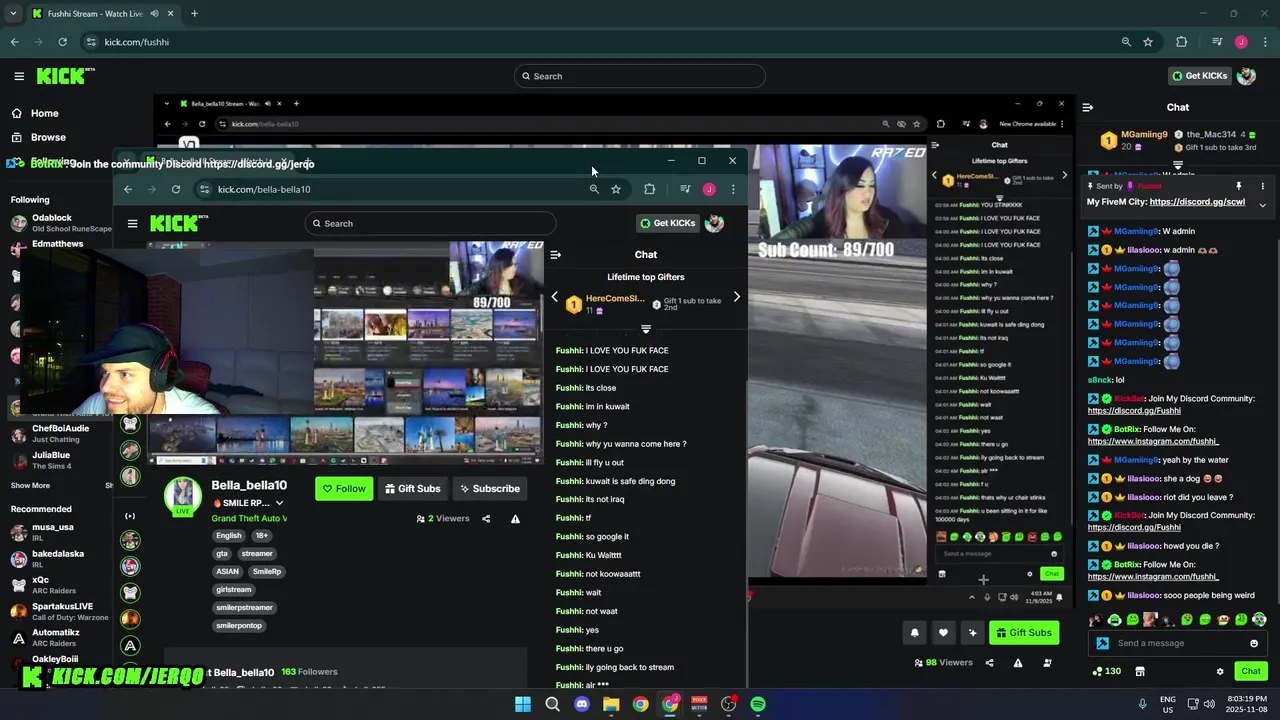
Task: Bookmark kick.com/fushhi with the star icon
Action: 1148,42
